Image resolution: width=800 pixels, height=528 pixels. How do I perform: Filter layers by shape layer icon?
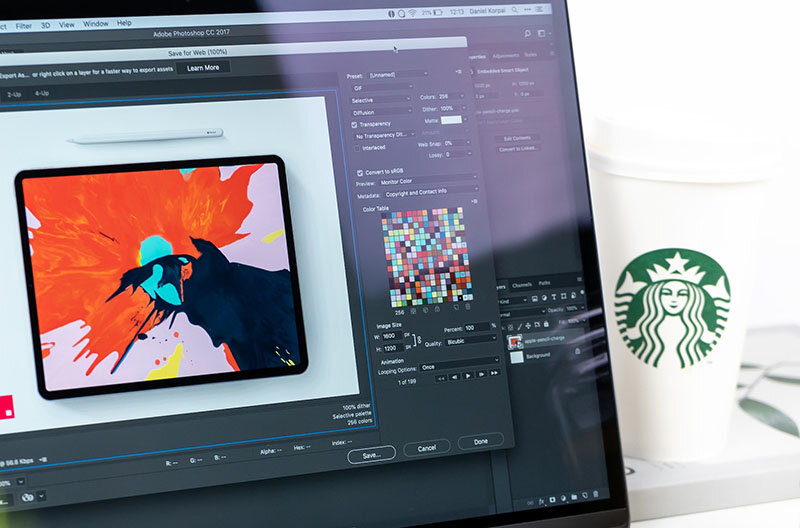[x=563, y=296]
